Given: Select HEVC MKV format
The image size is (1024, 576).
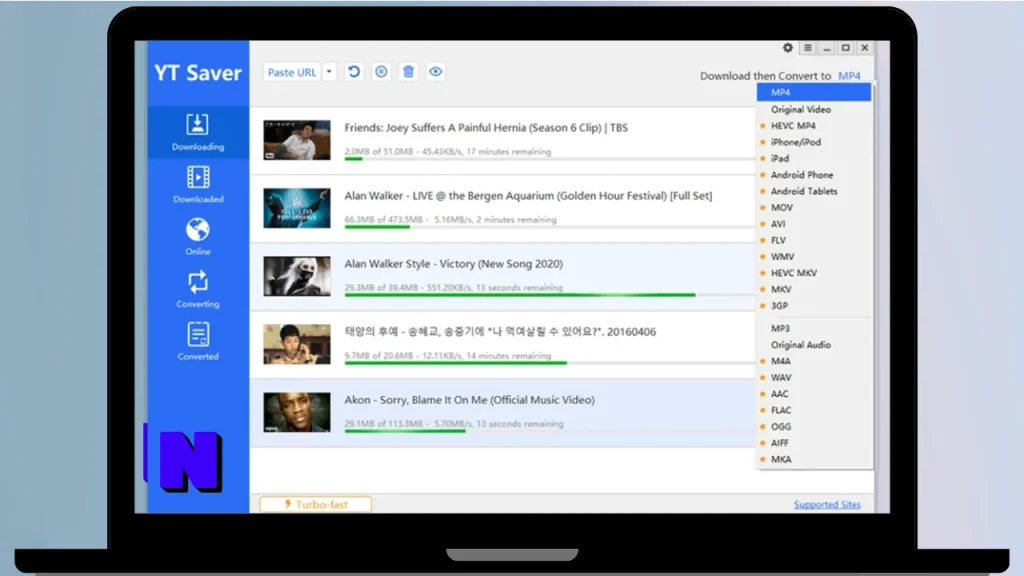Looking at the screenshot, I should (x=814, y=273).
